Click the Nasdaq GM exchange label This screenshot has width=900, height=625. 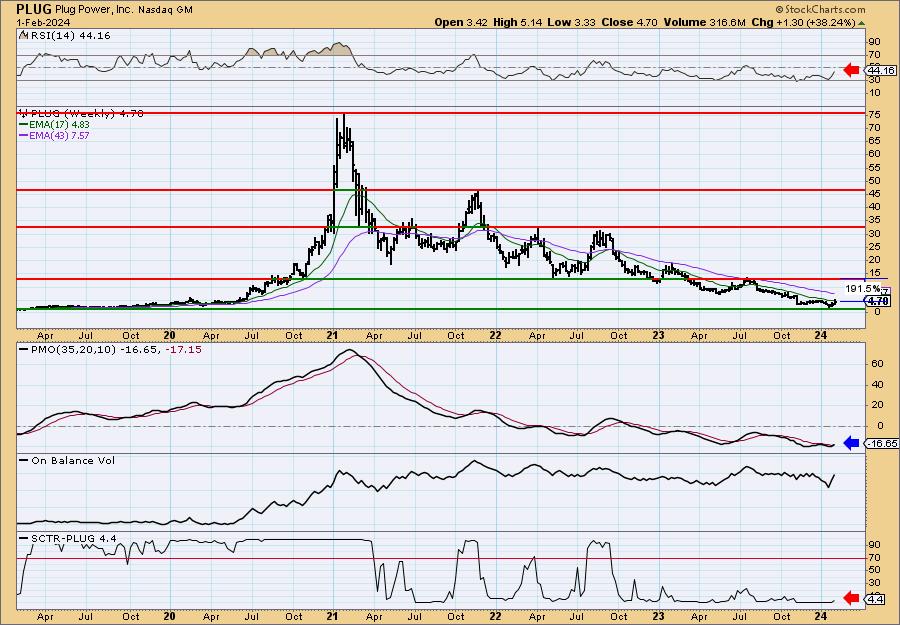[165, 10]
